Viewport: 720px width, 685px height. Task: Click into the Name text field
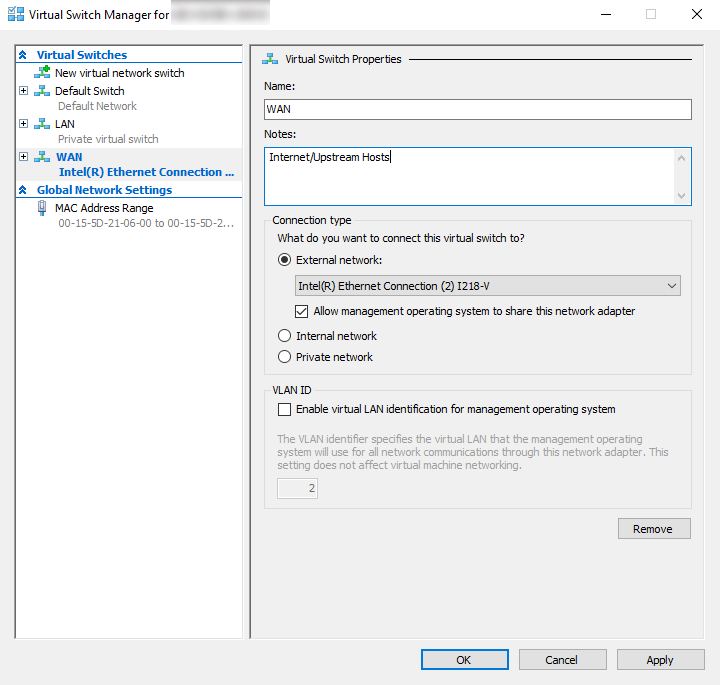point(478,109)
